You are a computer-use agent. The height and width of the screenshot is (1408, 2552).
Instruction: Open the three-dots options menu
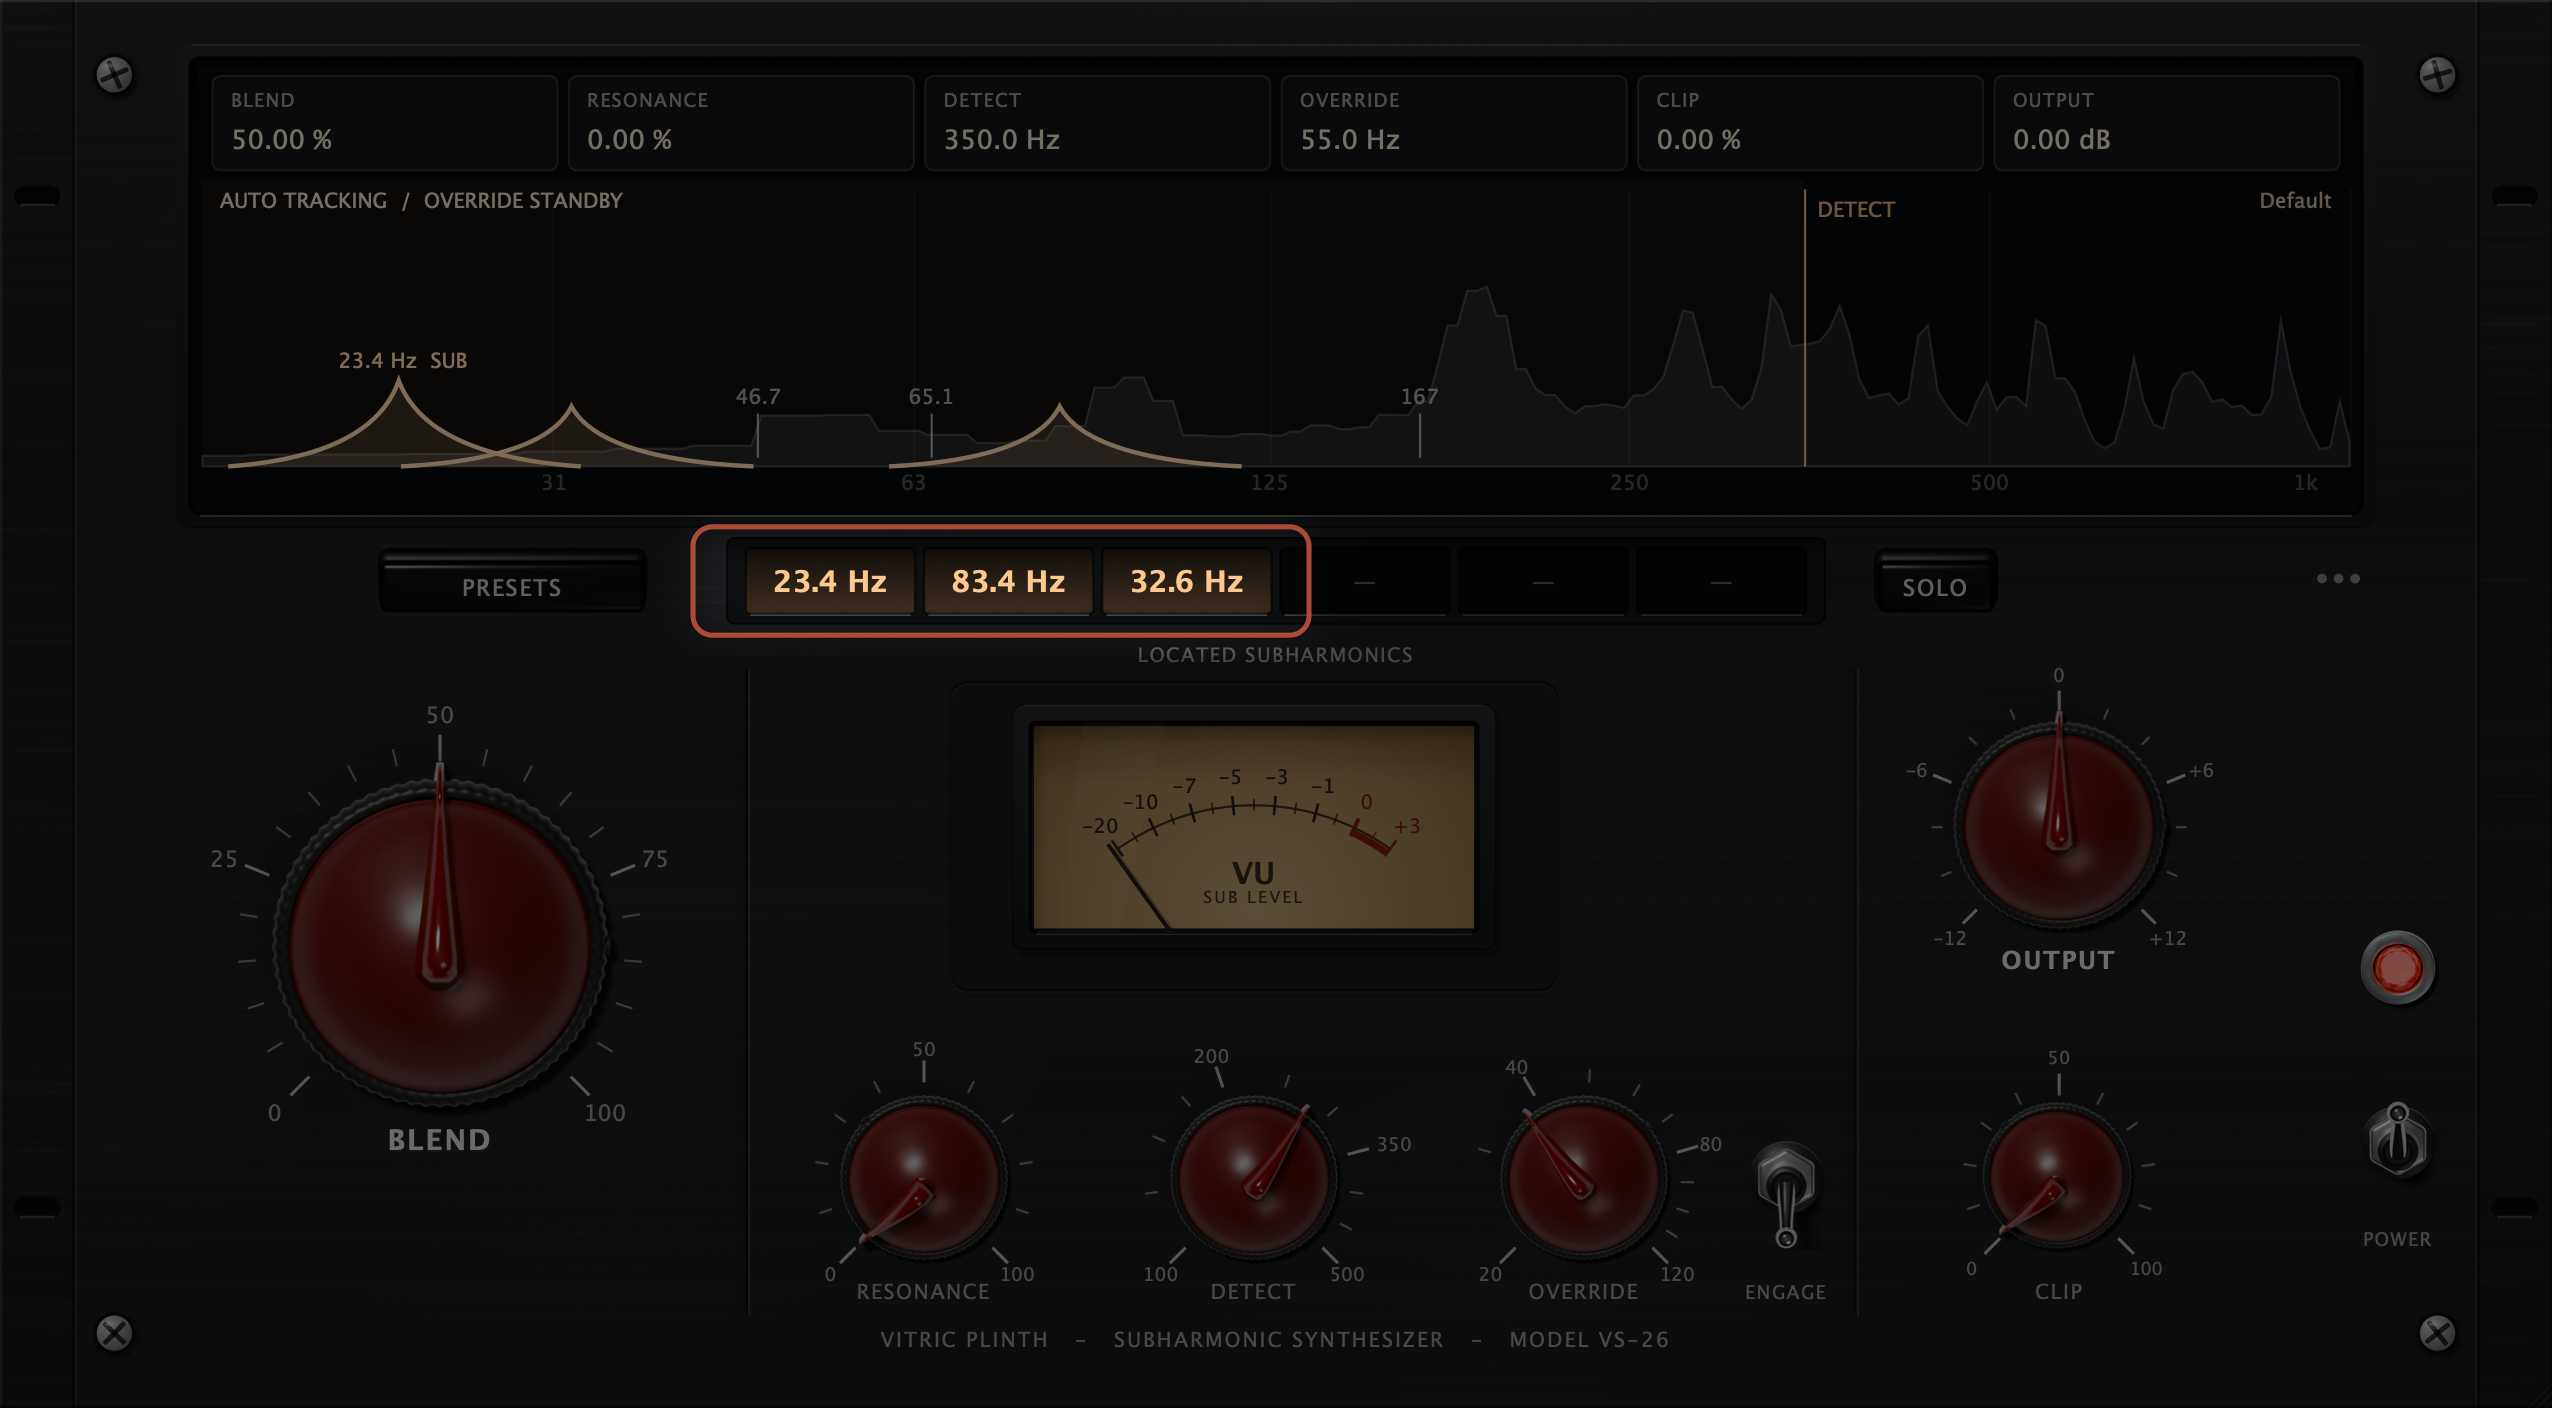point(2338,579)
